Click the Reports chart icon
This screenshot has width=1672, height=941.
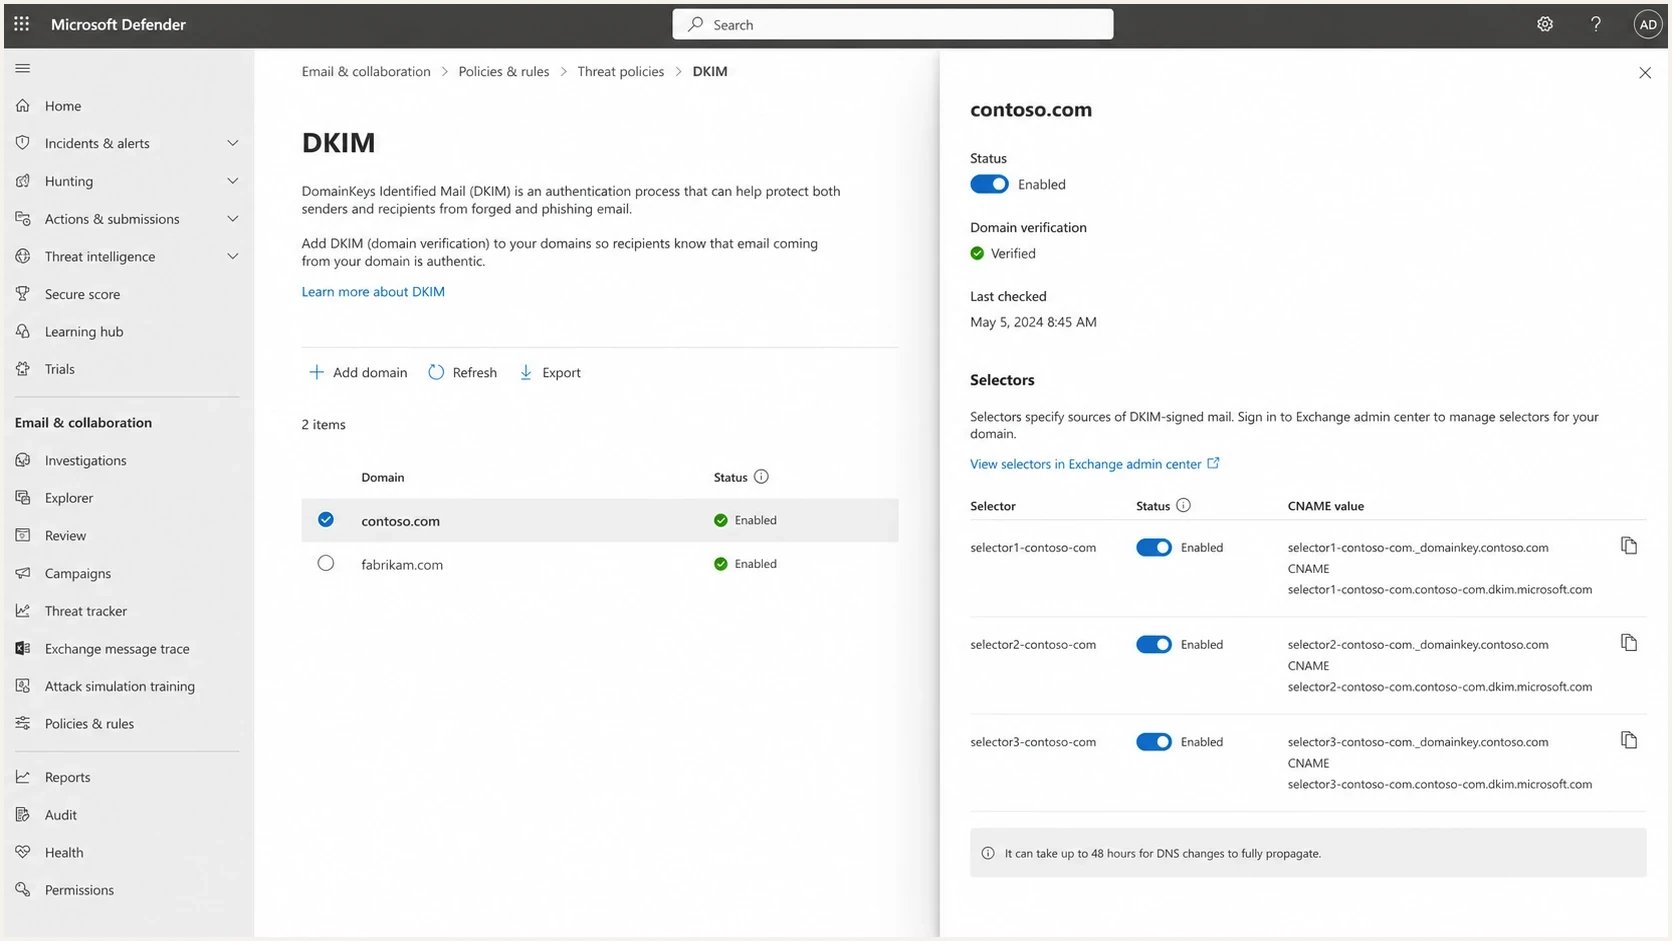tap(23, 777)
